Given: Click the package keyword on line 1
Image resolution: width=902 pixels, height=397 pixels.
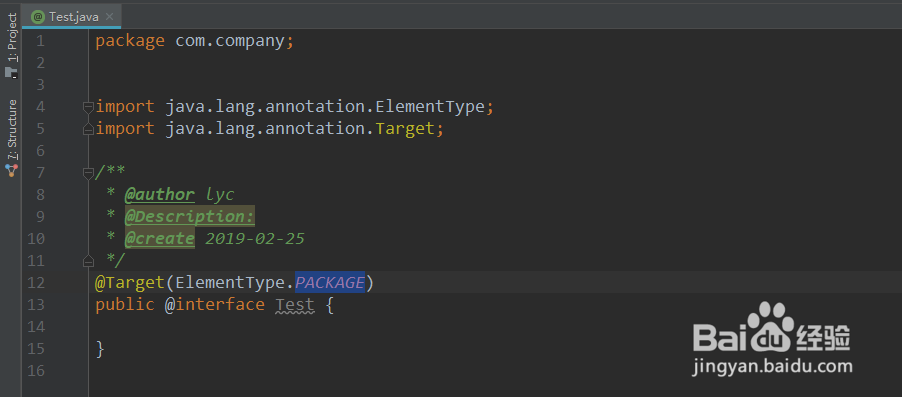Looking at the screenshot, I should click(130, 41).
